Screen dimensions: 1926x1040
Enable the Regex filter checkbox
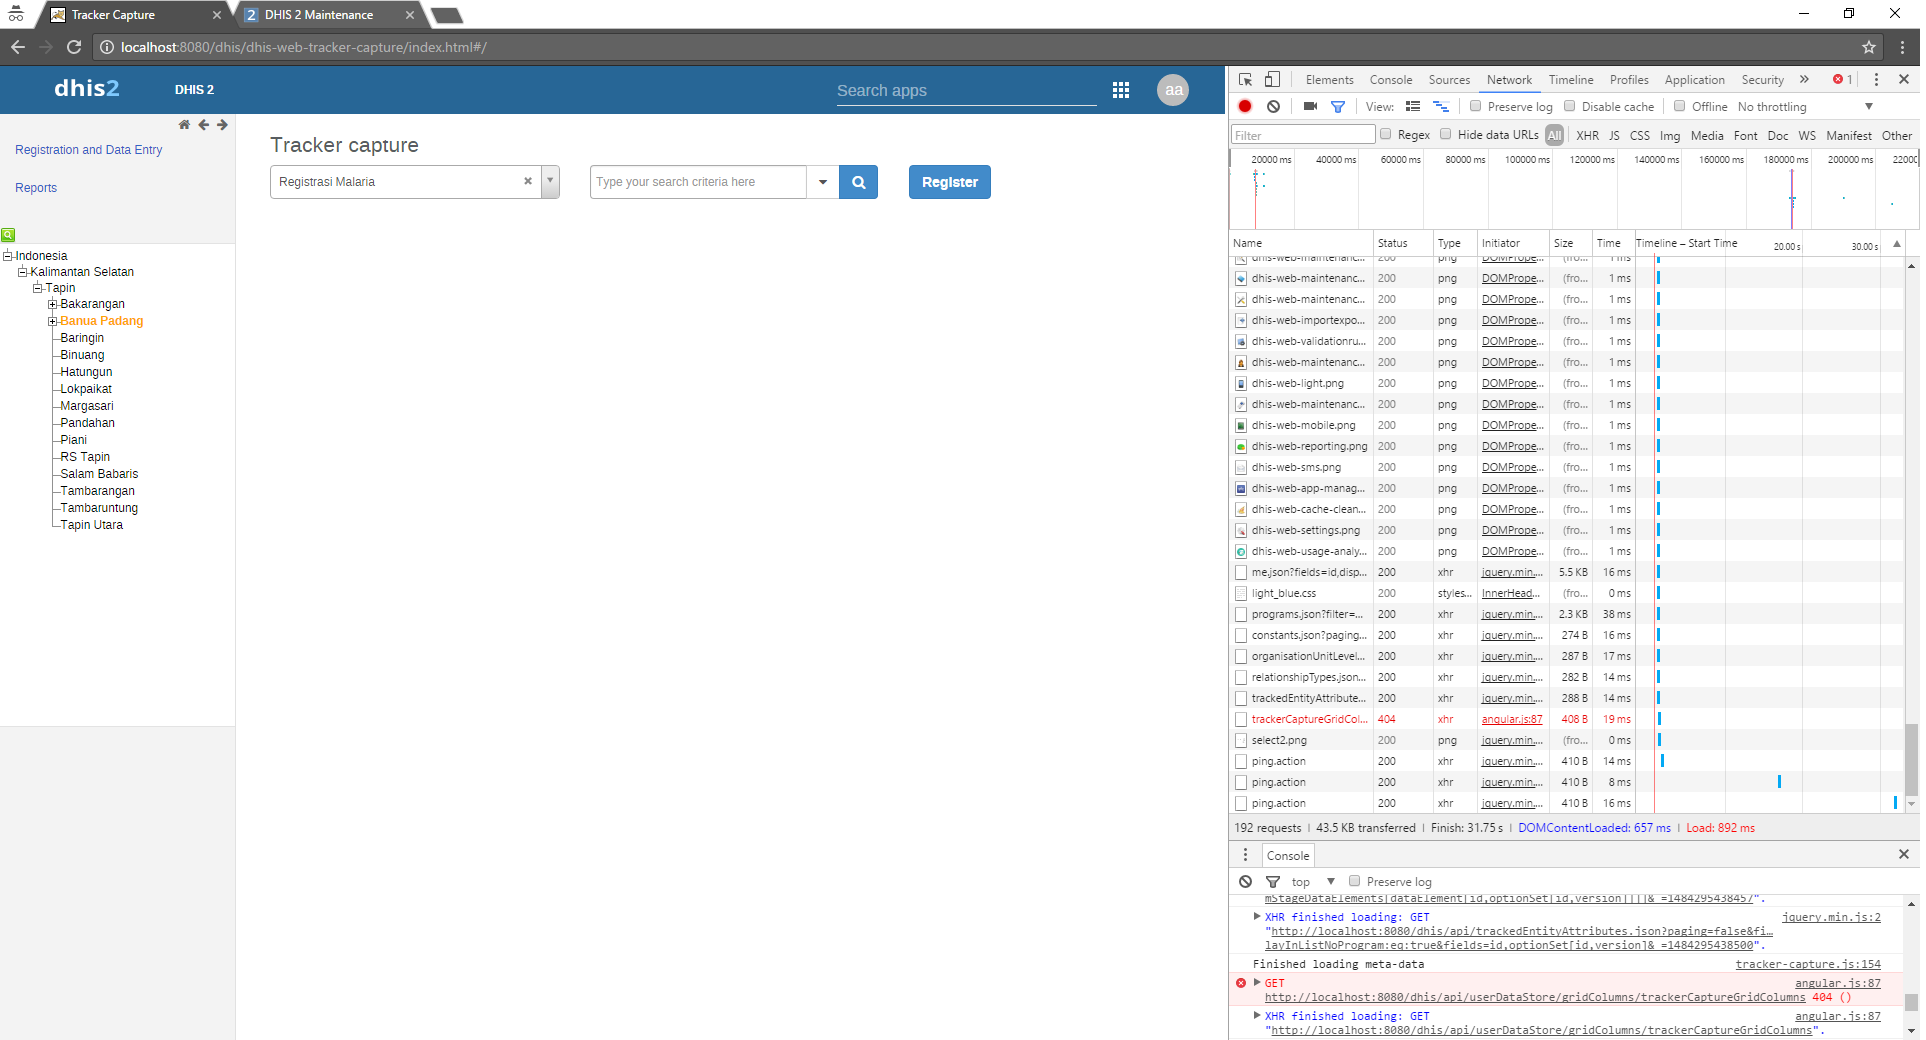[x=1385, y=134]
